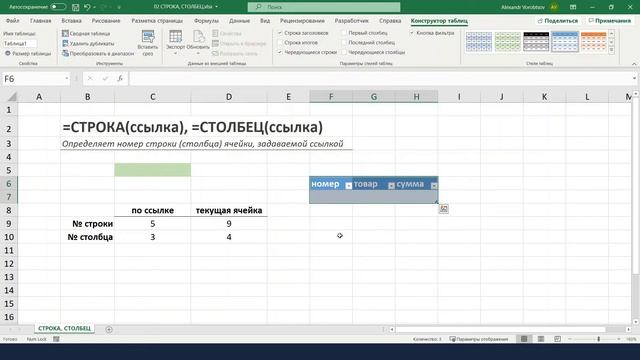Click Удалить дубликаты remove duplicates
640x360 pixels.
pyautogui.click(x=88, y=43)
